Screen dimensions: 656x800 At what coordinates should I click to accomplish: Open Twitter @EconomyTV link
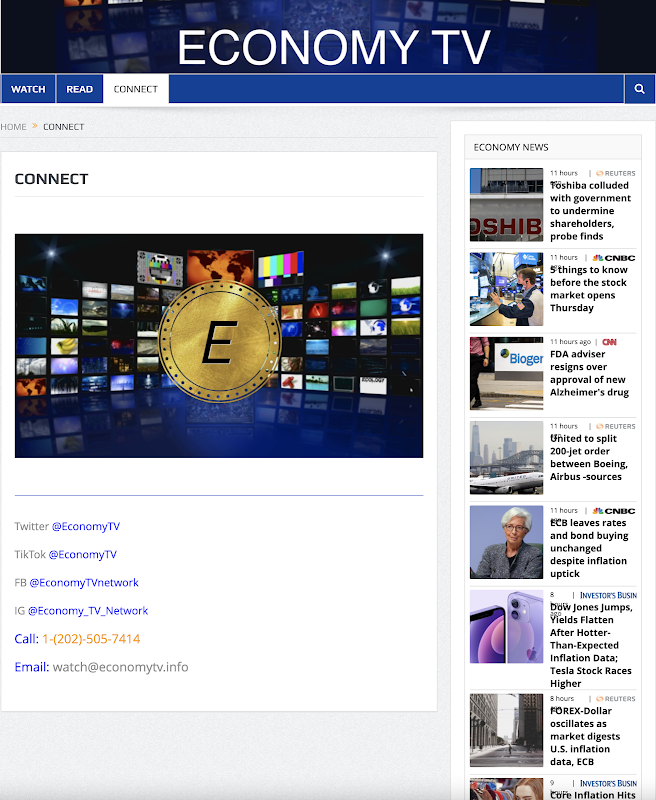pyautogui.click(x=86, y=526)
